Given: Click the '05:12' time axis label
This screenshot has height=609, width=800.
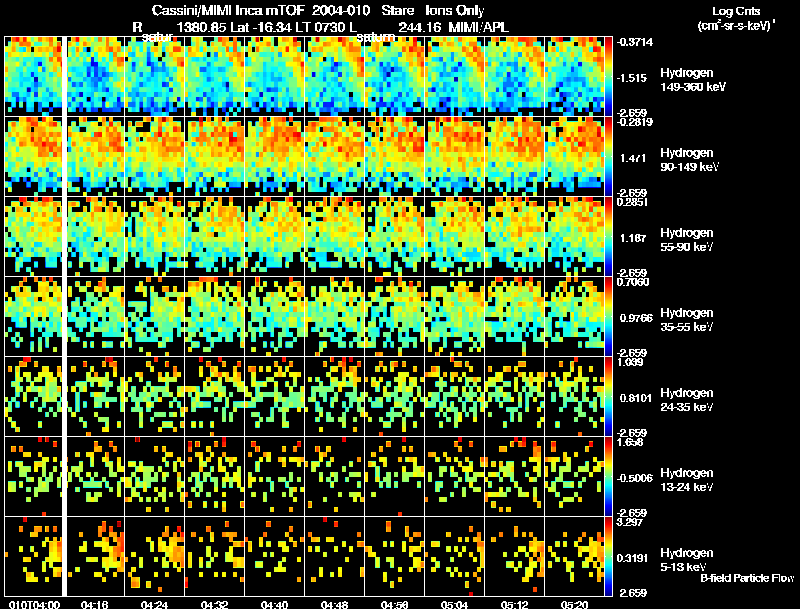Looking at the screenshot, I should pos(514,605).
